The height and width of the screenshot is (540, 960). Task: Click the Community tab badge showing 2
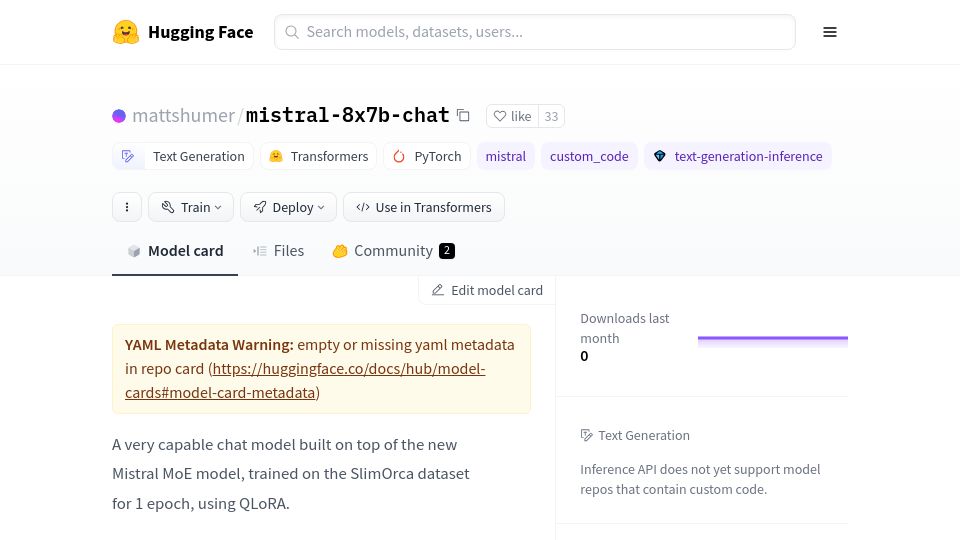coord(447,251)
